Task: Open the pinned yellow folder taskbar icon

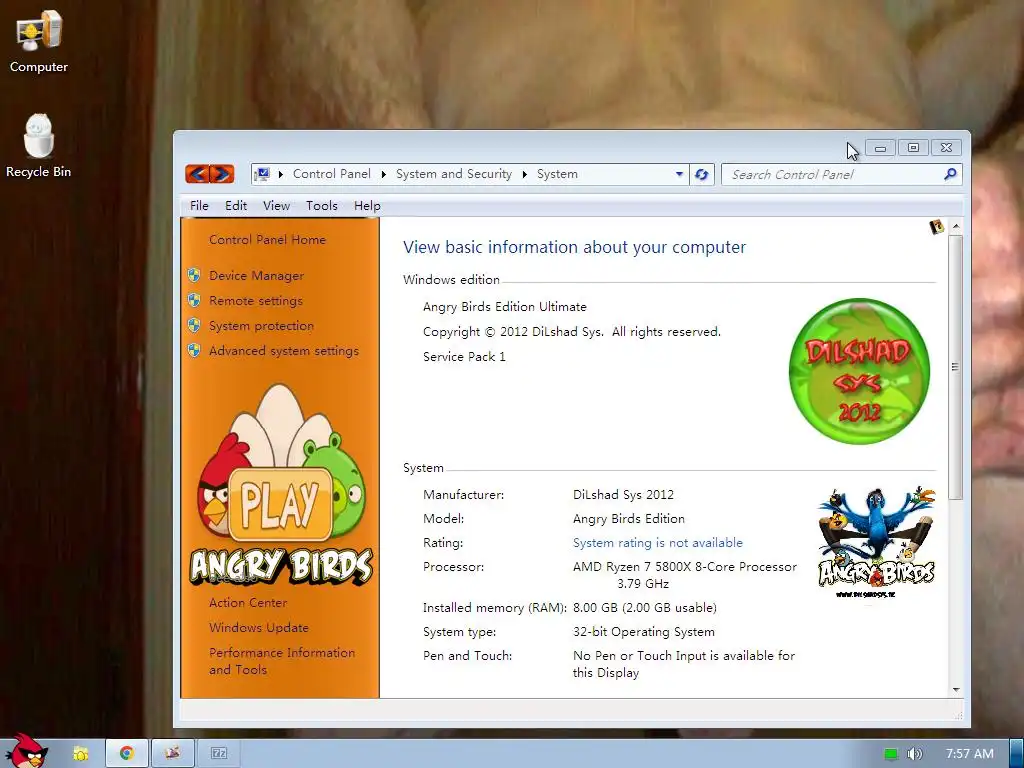Action: point(81,754)
